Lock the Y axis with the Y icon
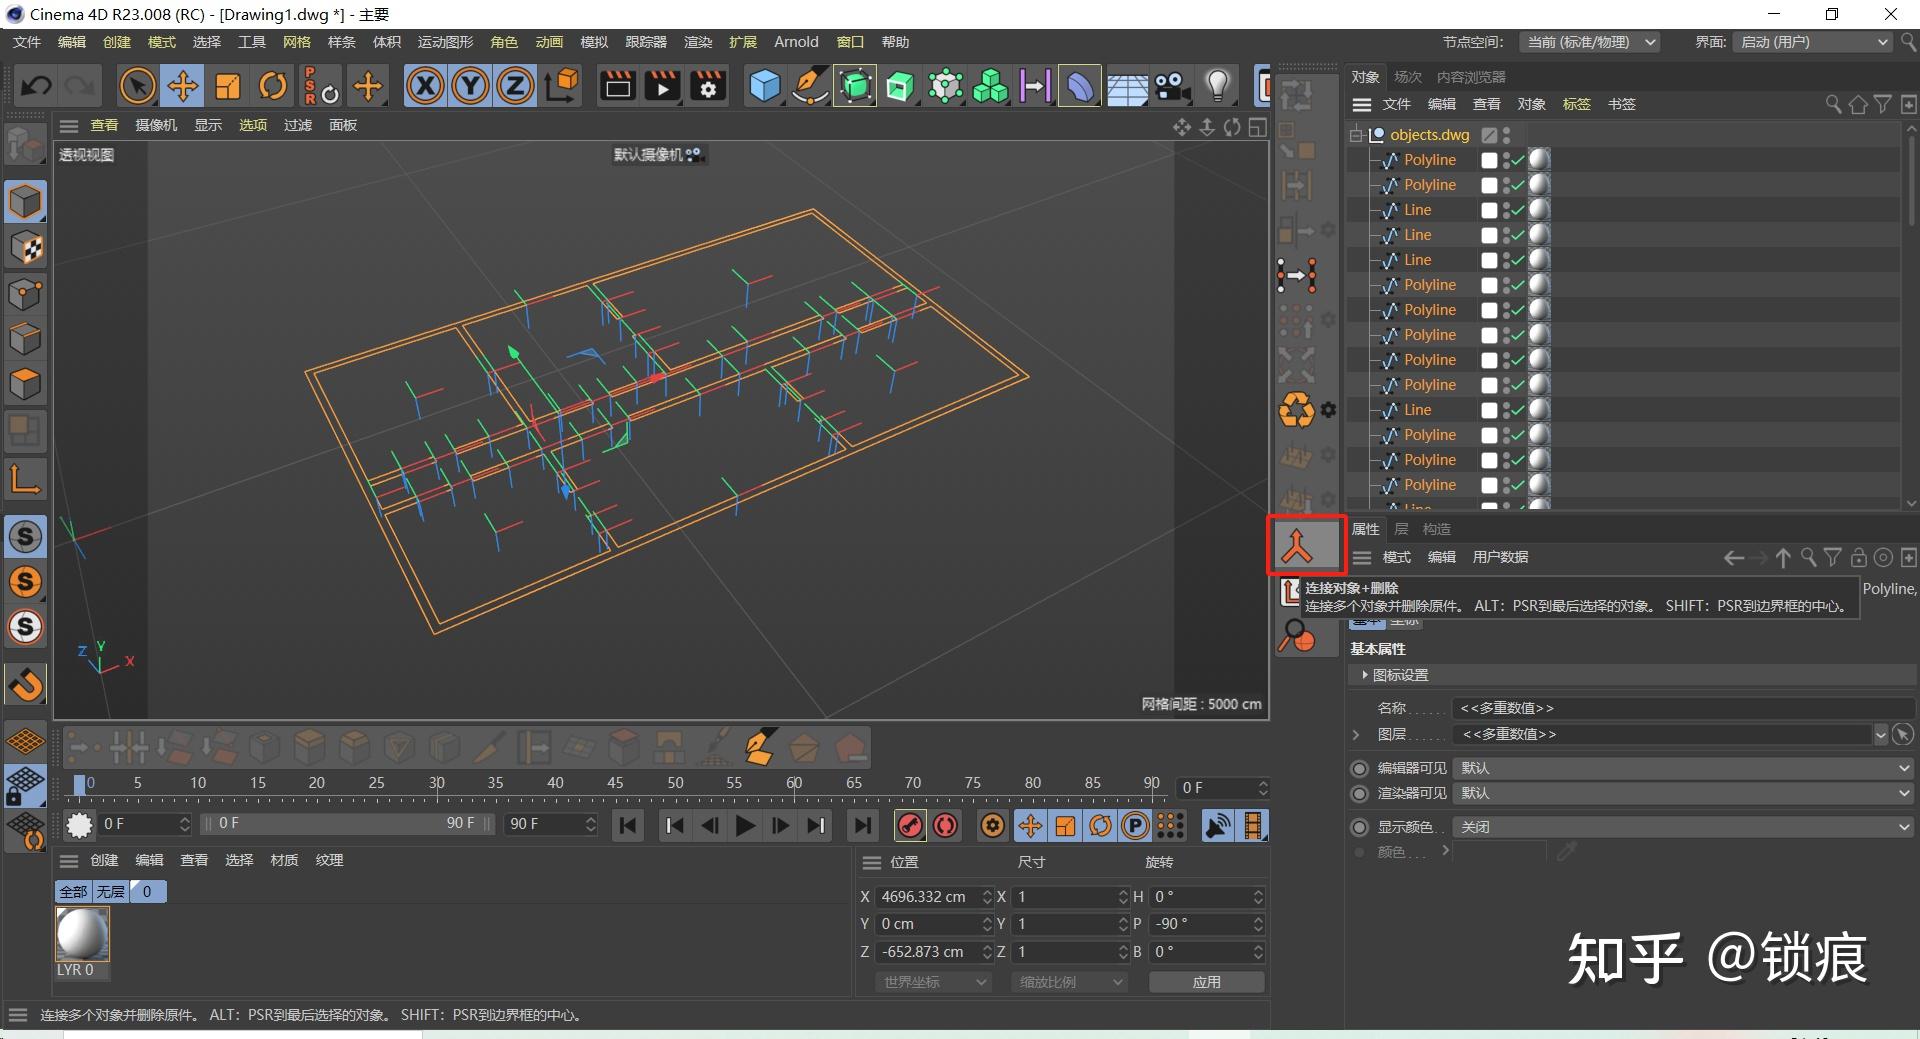1920x1039 pixels. (x=469, y=86)
